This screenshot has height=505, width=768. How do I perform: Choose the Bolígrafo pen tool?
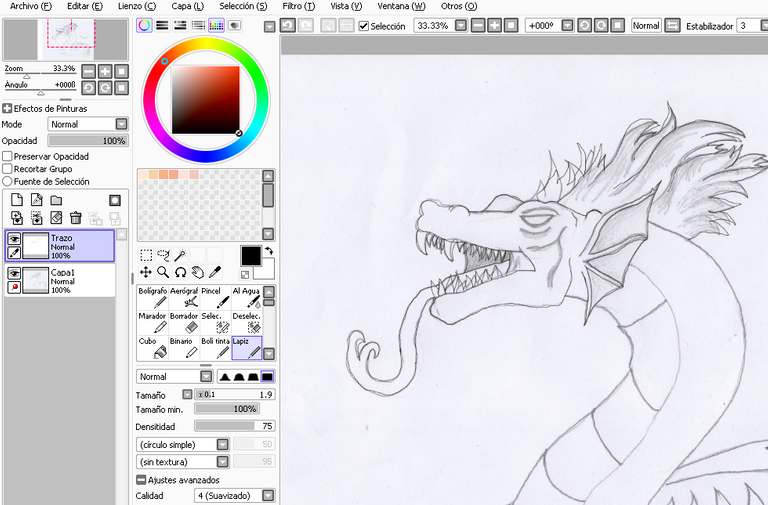tap(152, 298)
